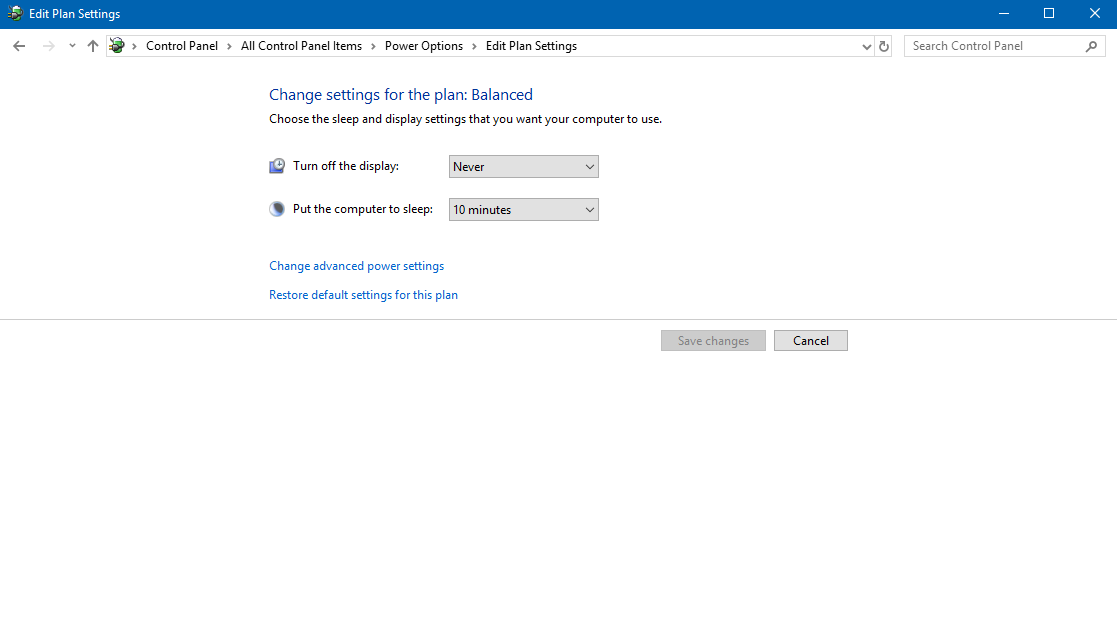This screenshot has width=1117, height=630.
Task: Navigate to All Control Panel Items breadcrumb
Action: (x=301, y=46)
